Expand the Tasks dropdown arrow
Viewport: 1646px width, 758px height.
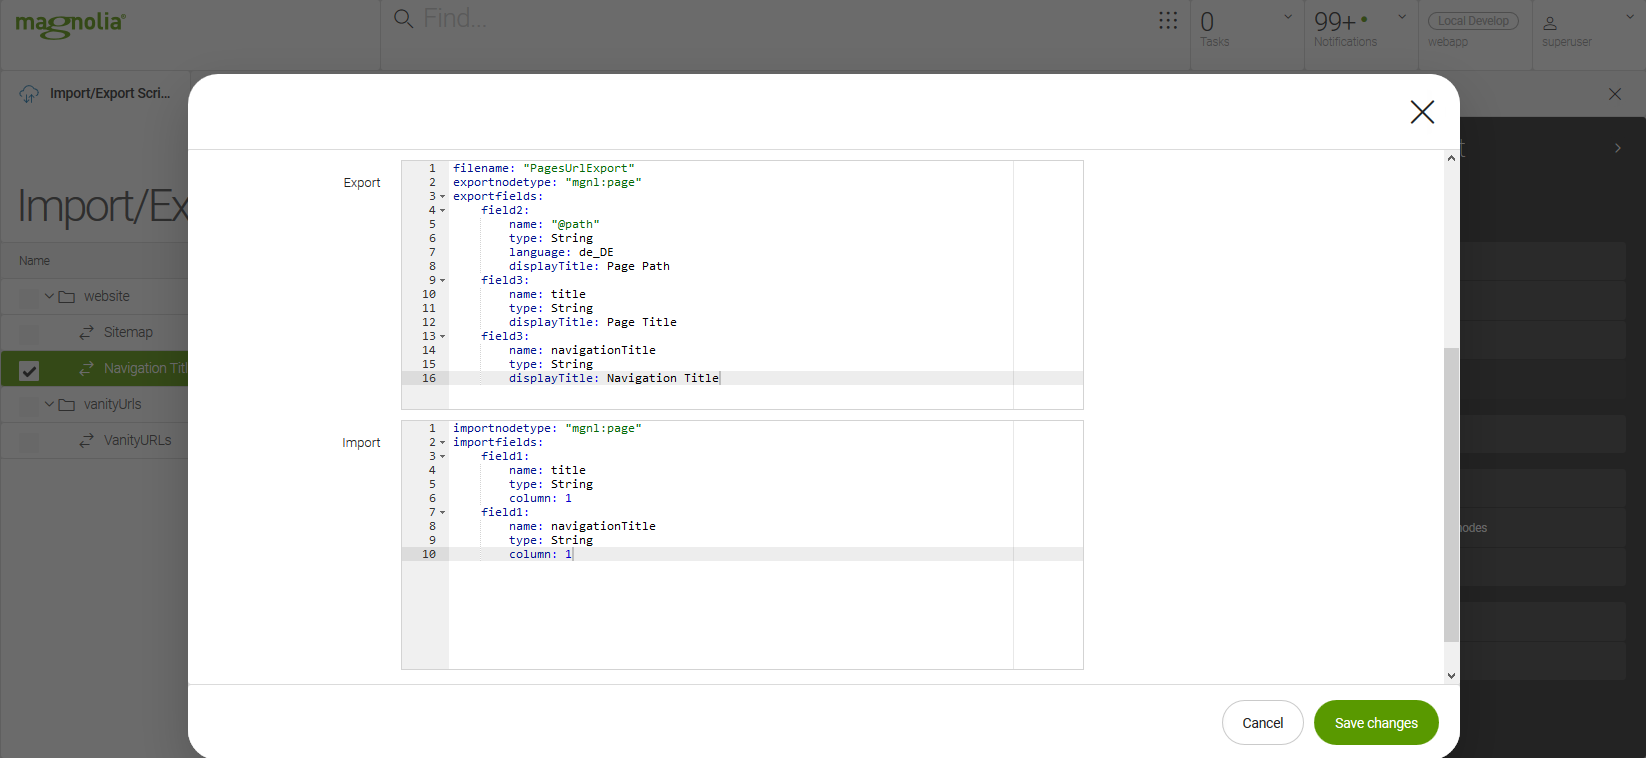click(1287, 17)
